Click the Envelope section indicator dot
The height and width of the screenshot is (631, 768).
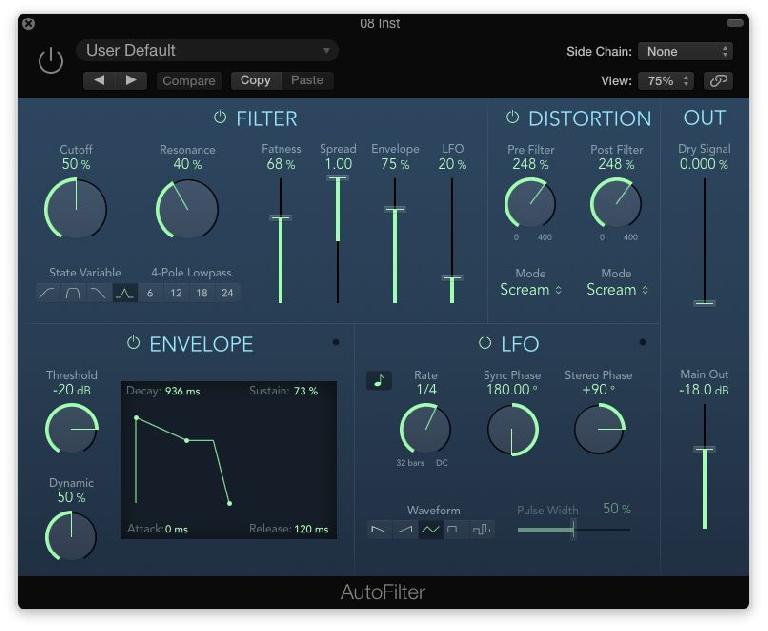[x=336, y=342]
